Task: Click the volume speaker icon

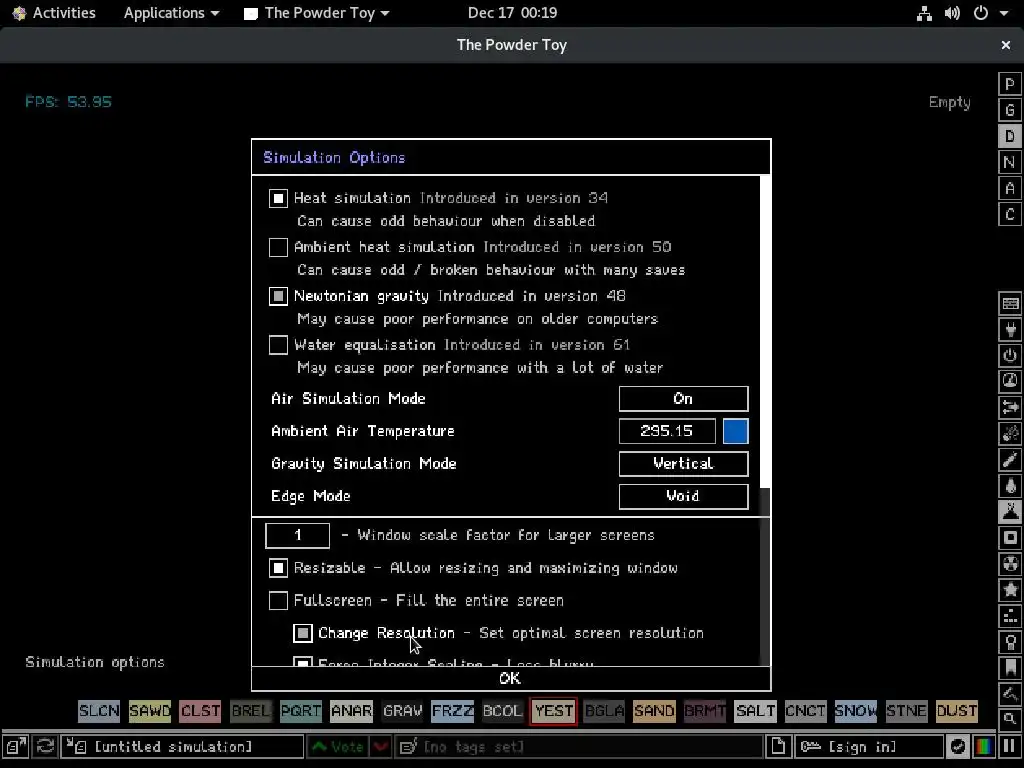Action: tap(952, 13)
